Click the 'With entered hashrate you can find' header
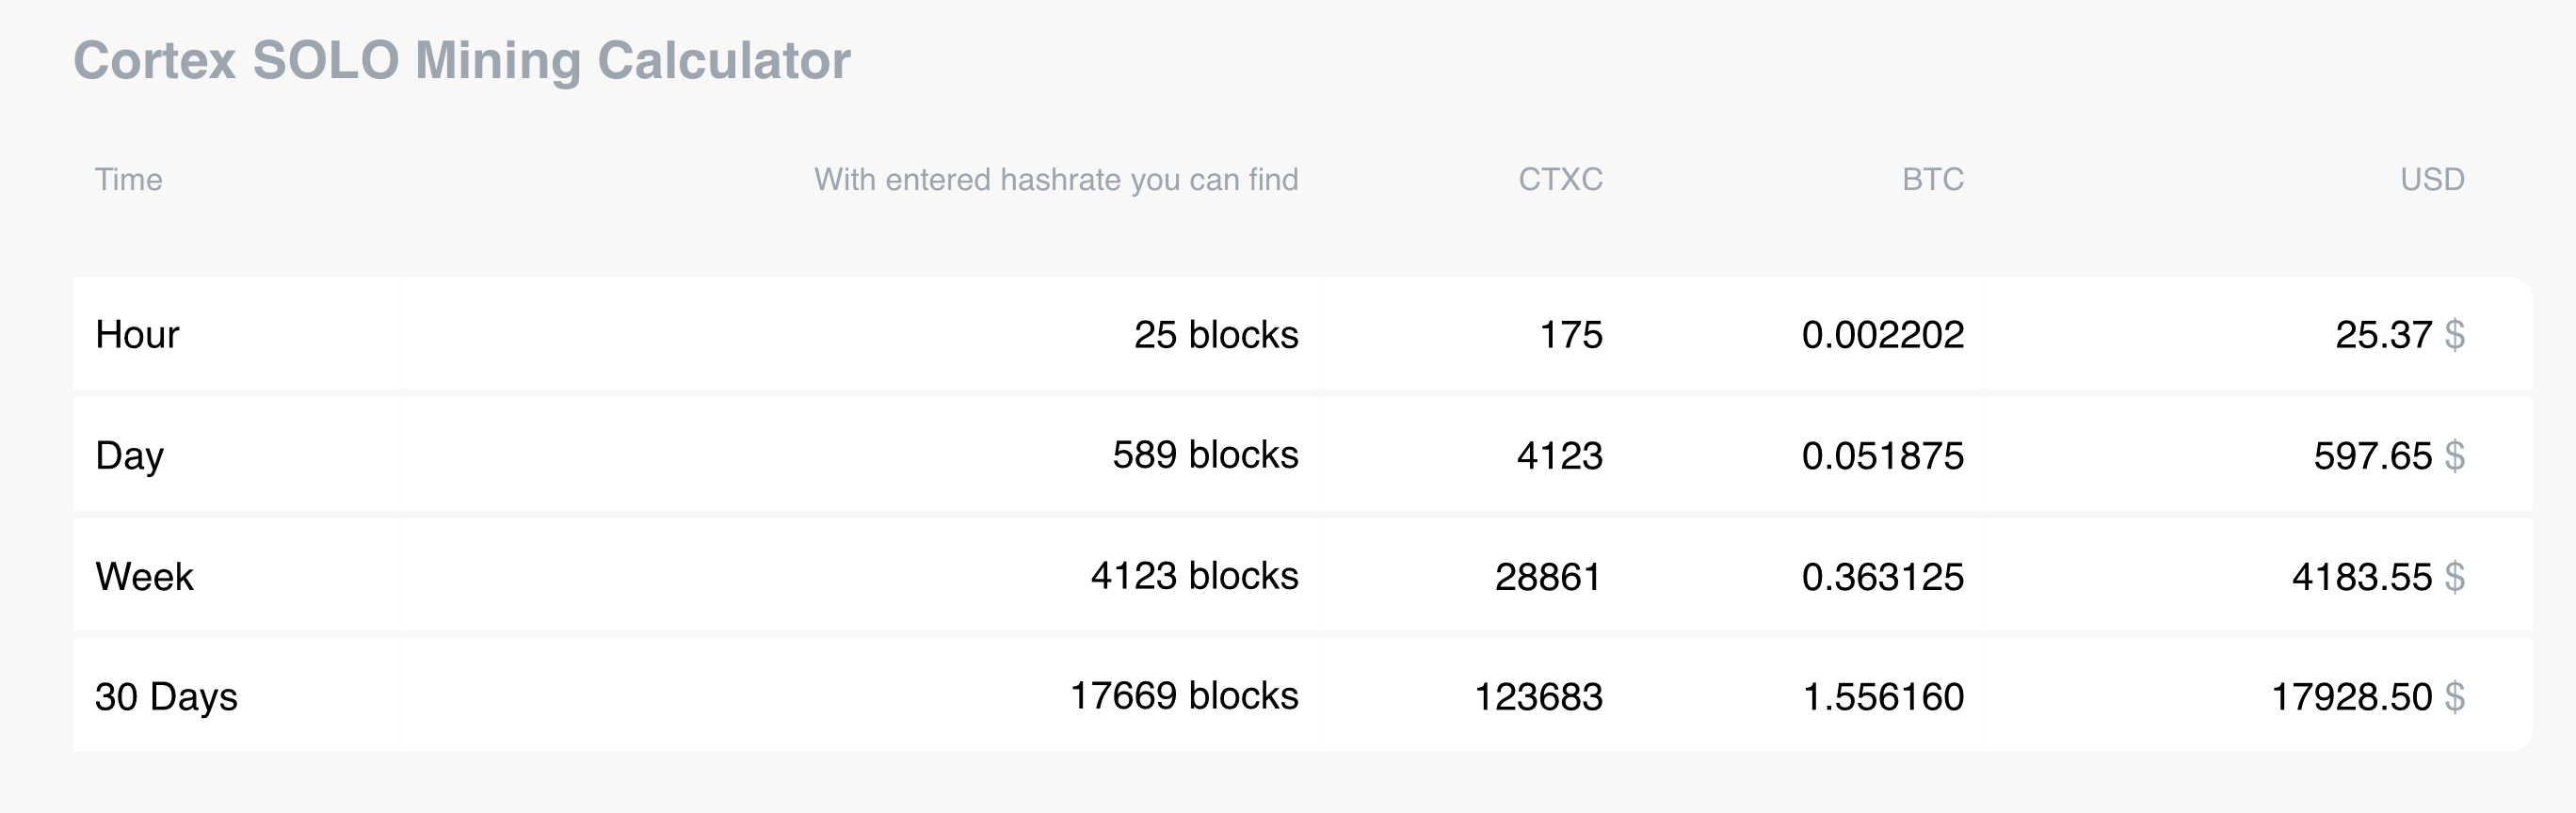 1055,179
